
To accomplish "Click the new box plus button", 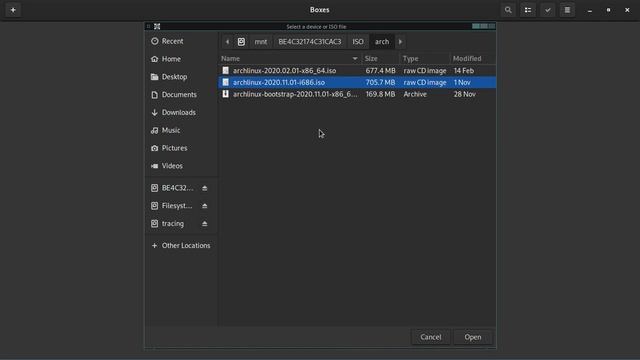I will [x=13, y=10].
